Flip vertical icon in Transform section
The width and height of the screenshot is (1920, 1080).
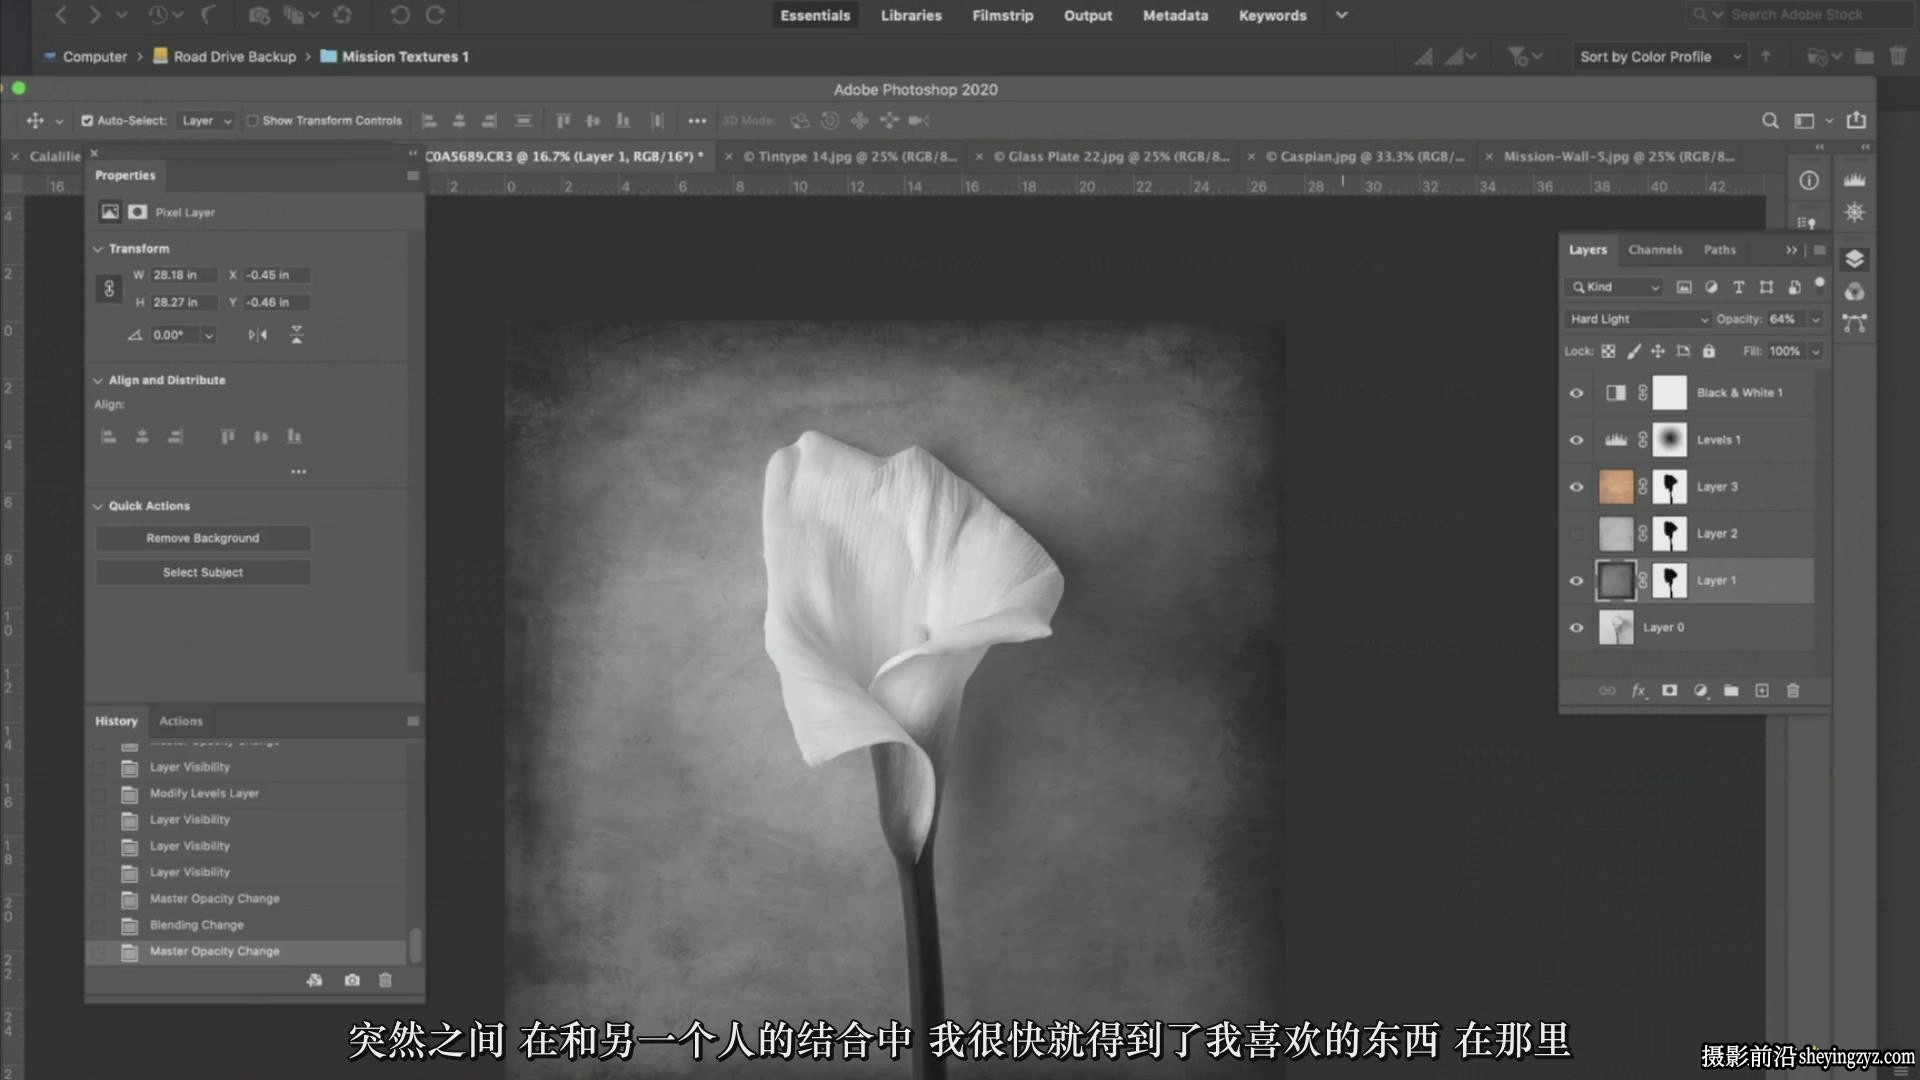point(296,335)
